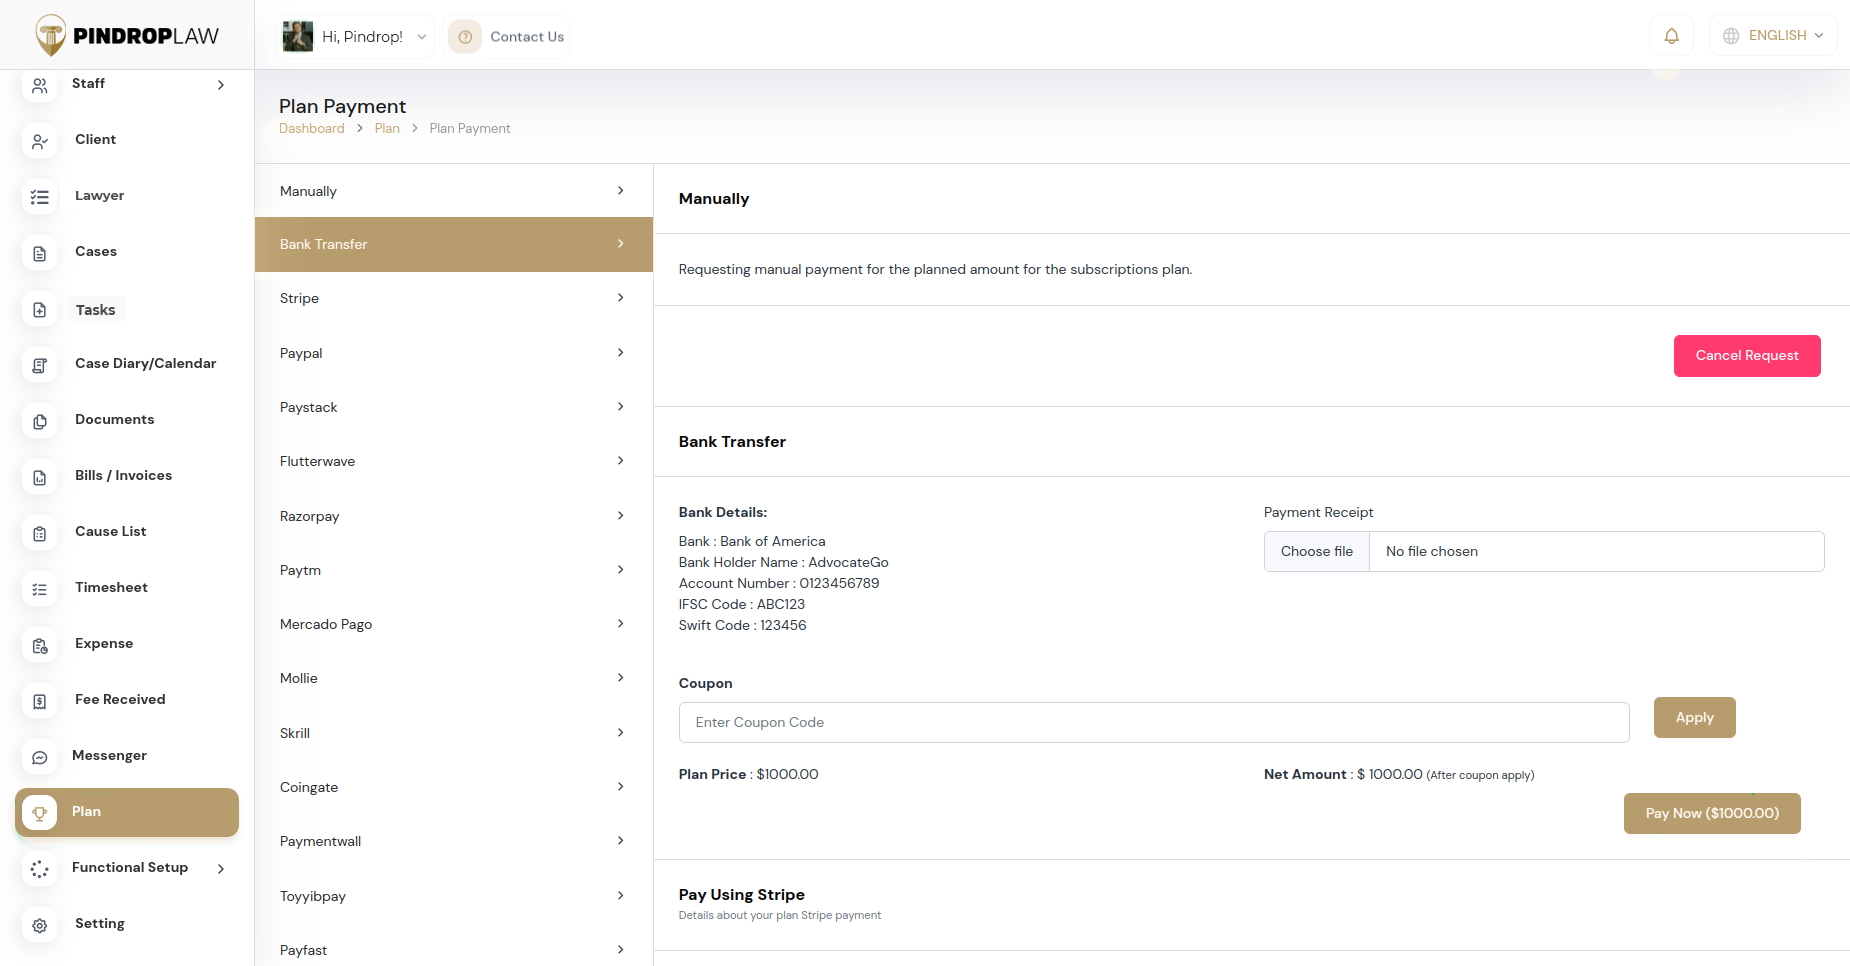Image resolution: width=1850 pixels, height=966 pixels.
Task: Select the Bank Transfer payment tab
Action: (454, 244)
